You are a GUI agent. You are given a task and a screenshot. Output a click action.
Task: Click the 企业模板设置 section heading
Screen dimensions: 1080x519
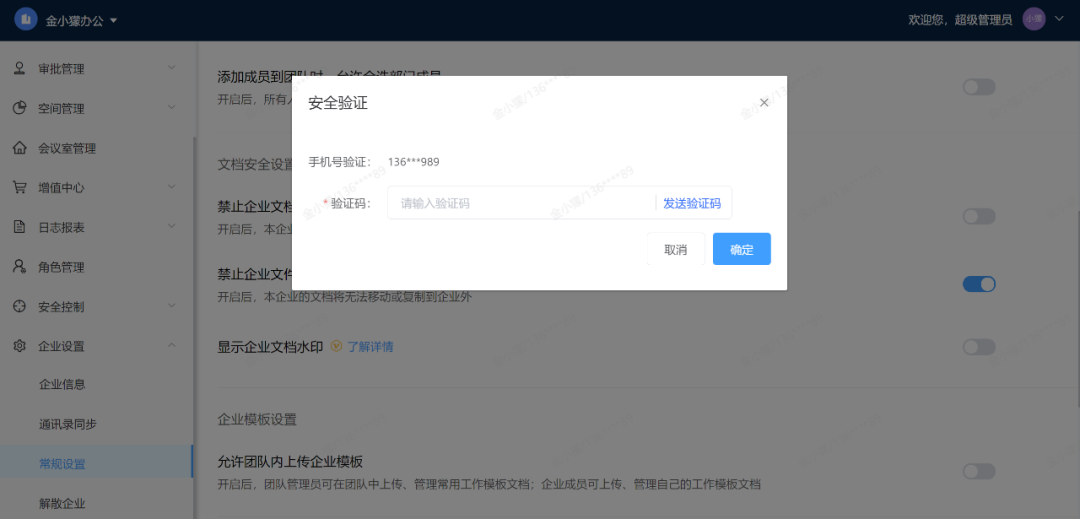pyautogui.click(x=256, y=419)
